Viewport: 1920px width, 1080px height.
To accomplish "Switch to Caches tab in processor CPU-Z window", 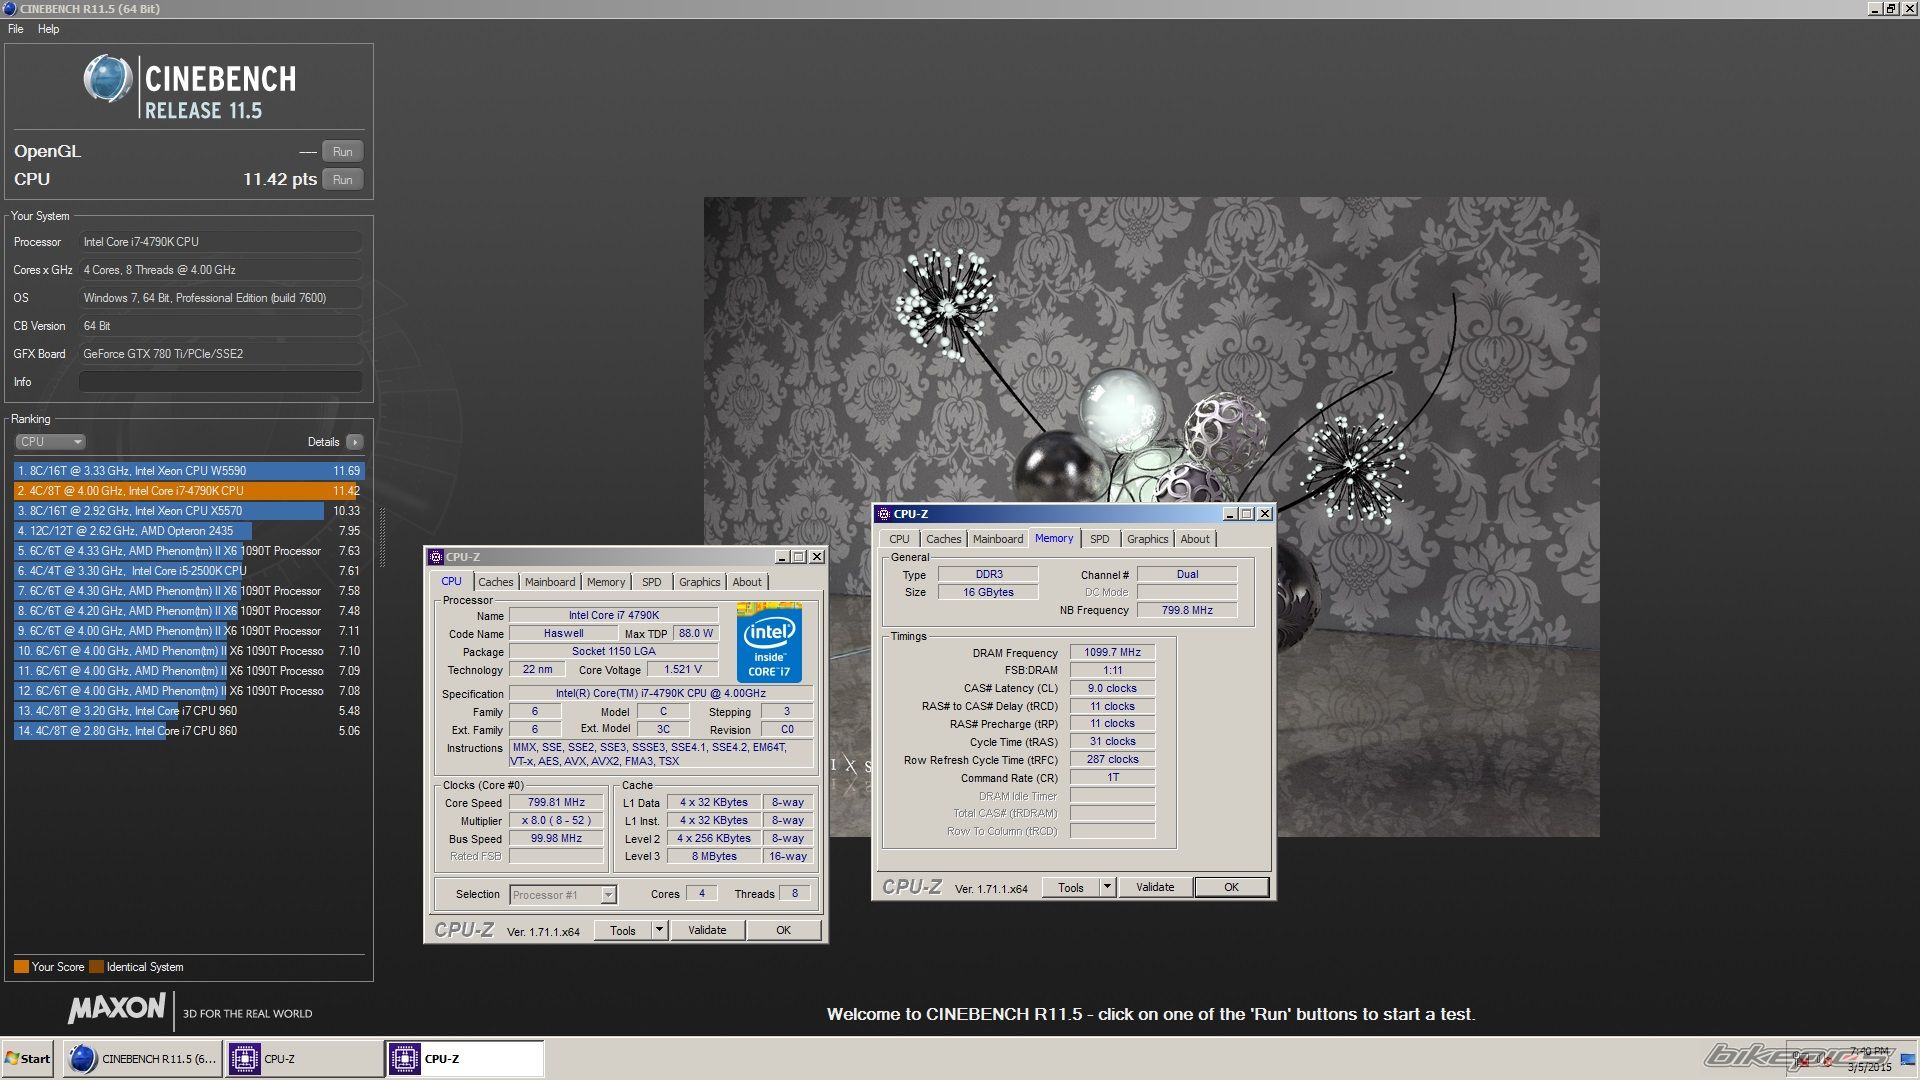I will (x=495, y=582).
